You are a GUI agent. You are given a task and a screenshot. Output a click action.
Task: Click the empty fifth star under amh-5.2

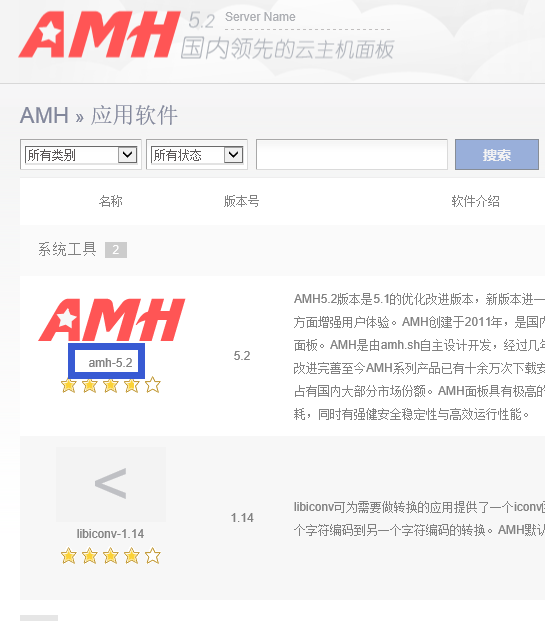(x=152, y=385)
